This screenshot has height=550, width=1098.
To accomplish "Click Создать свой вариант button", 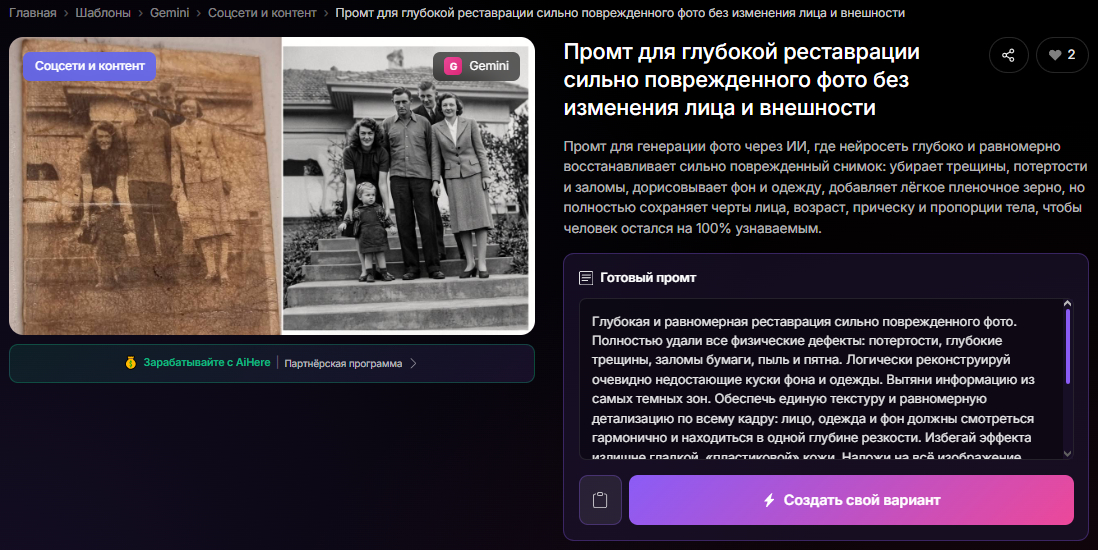I will 851,500.
